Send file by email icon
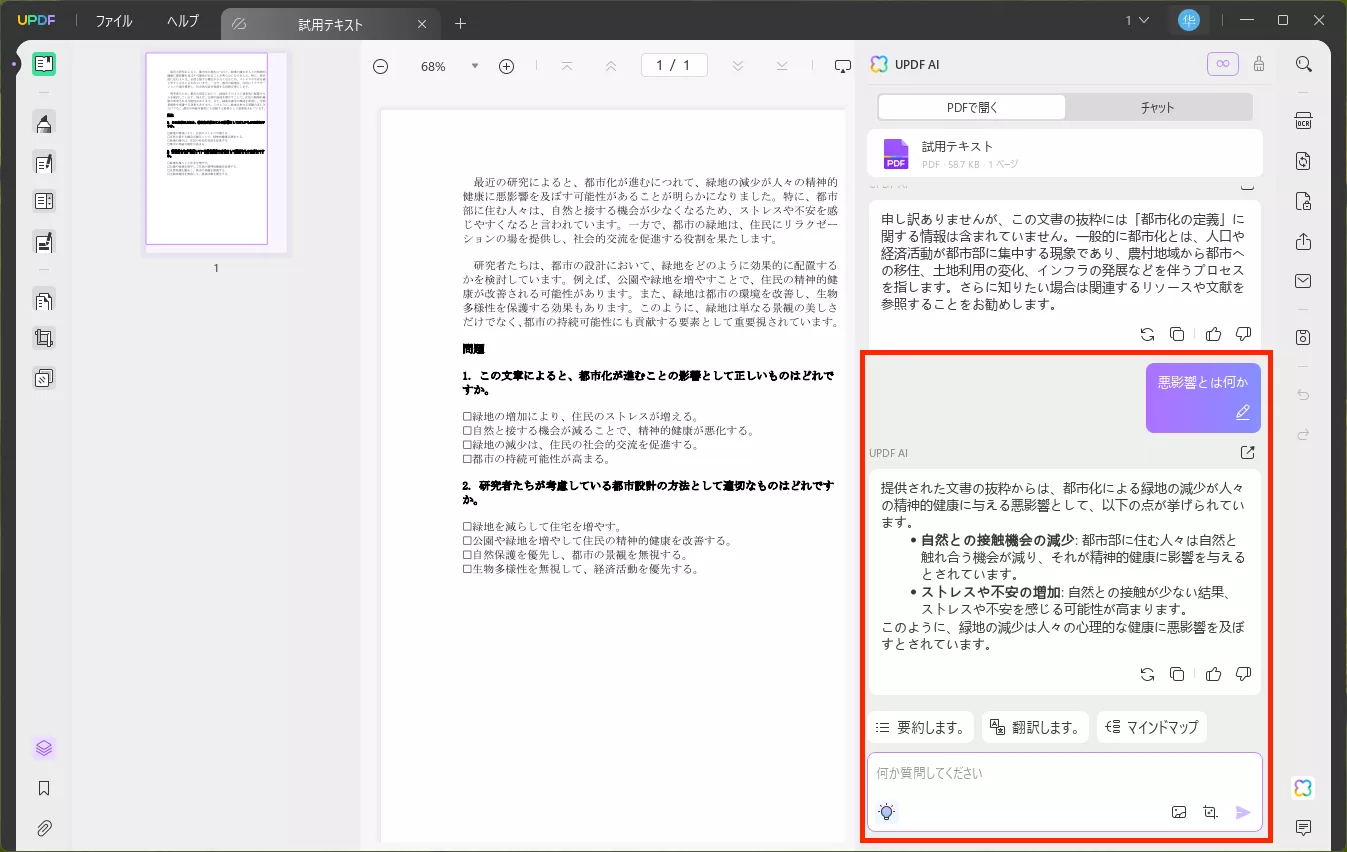This screenshot has width=1347, height=852. (1303, 281)
